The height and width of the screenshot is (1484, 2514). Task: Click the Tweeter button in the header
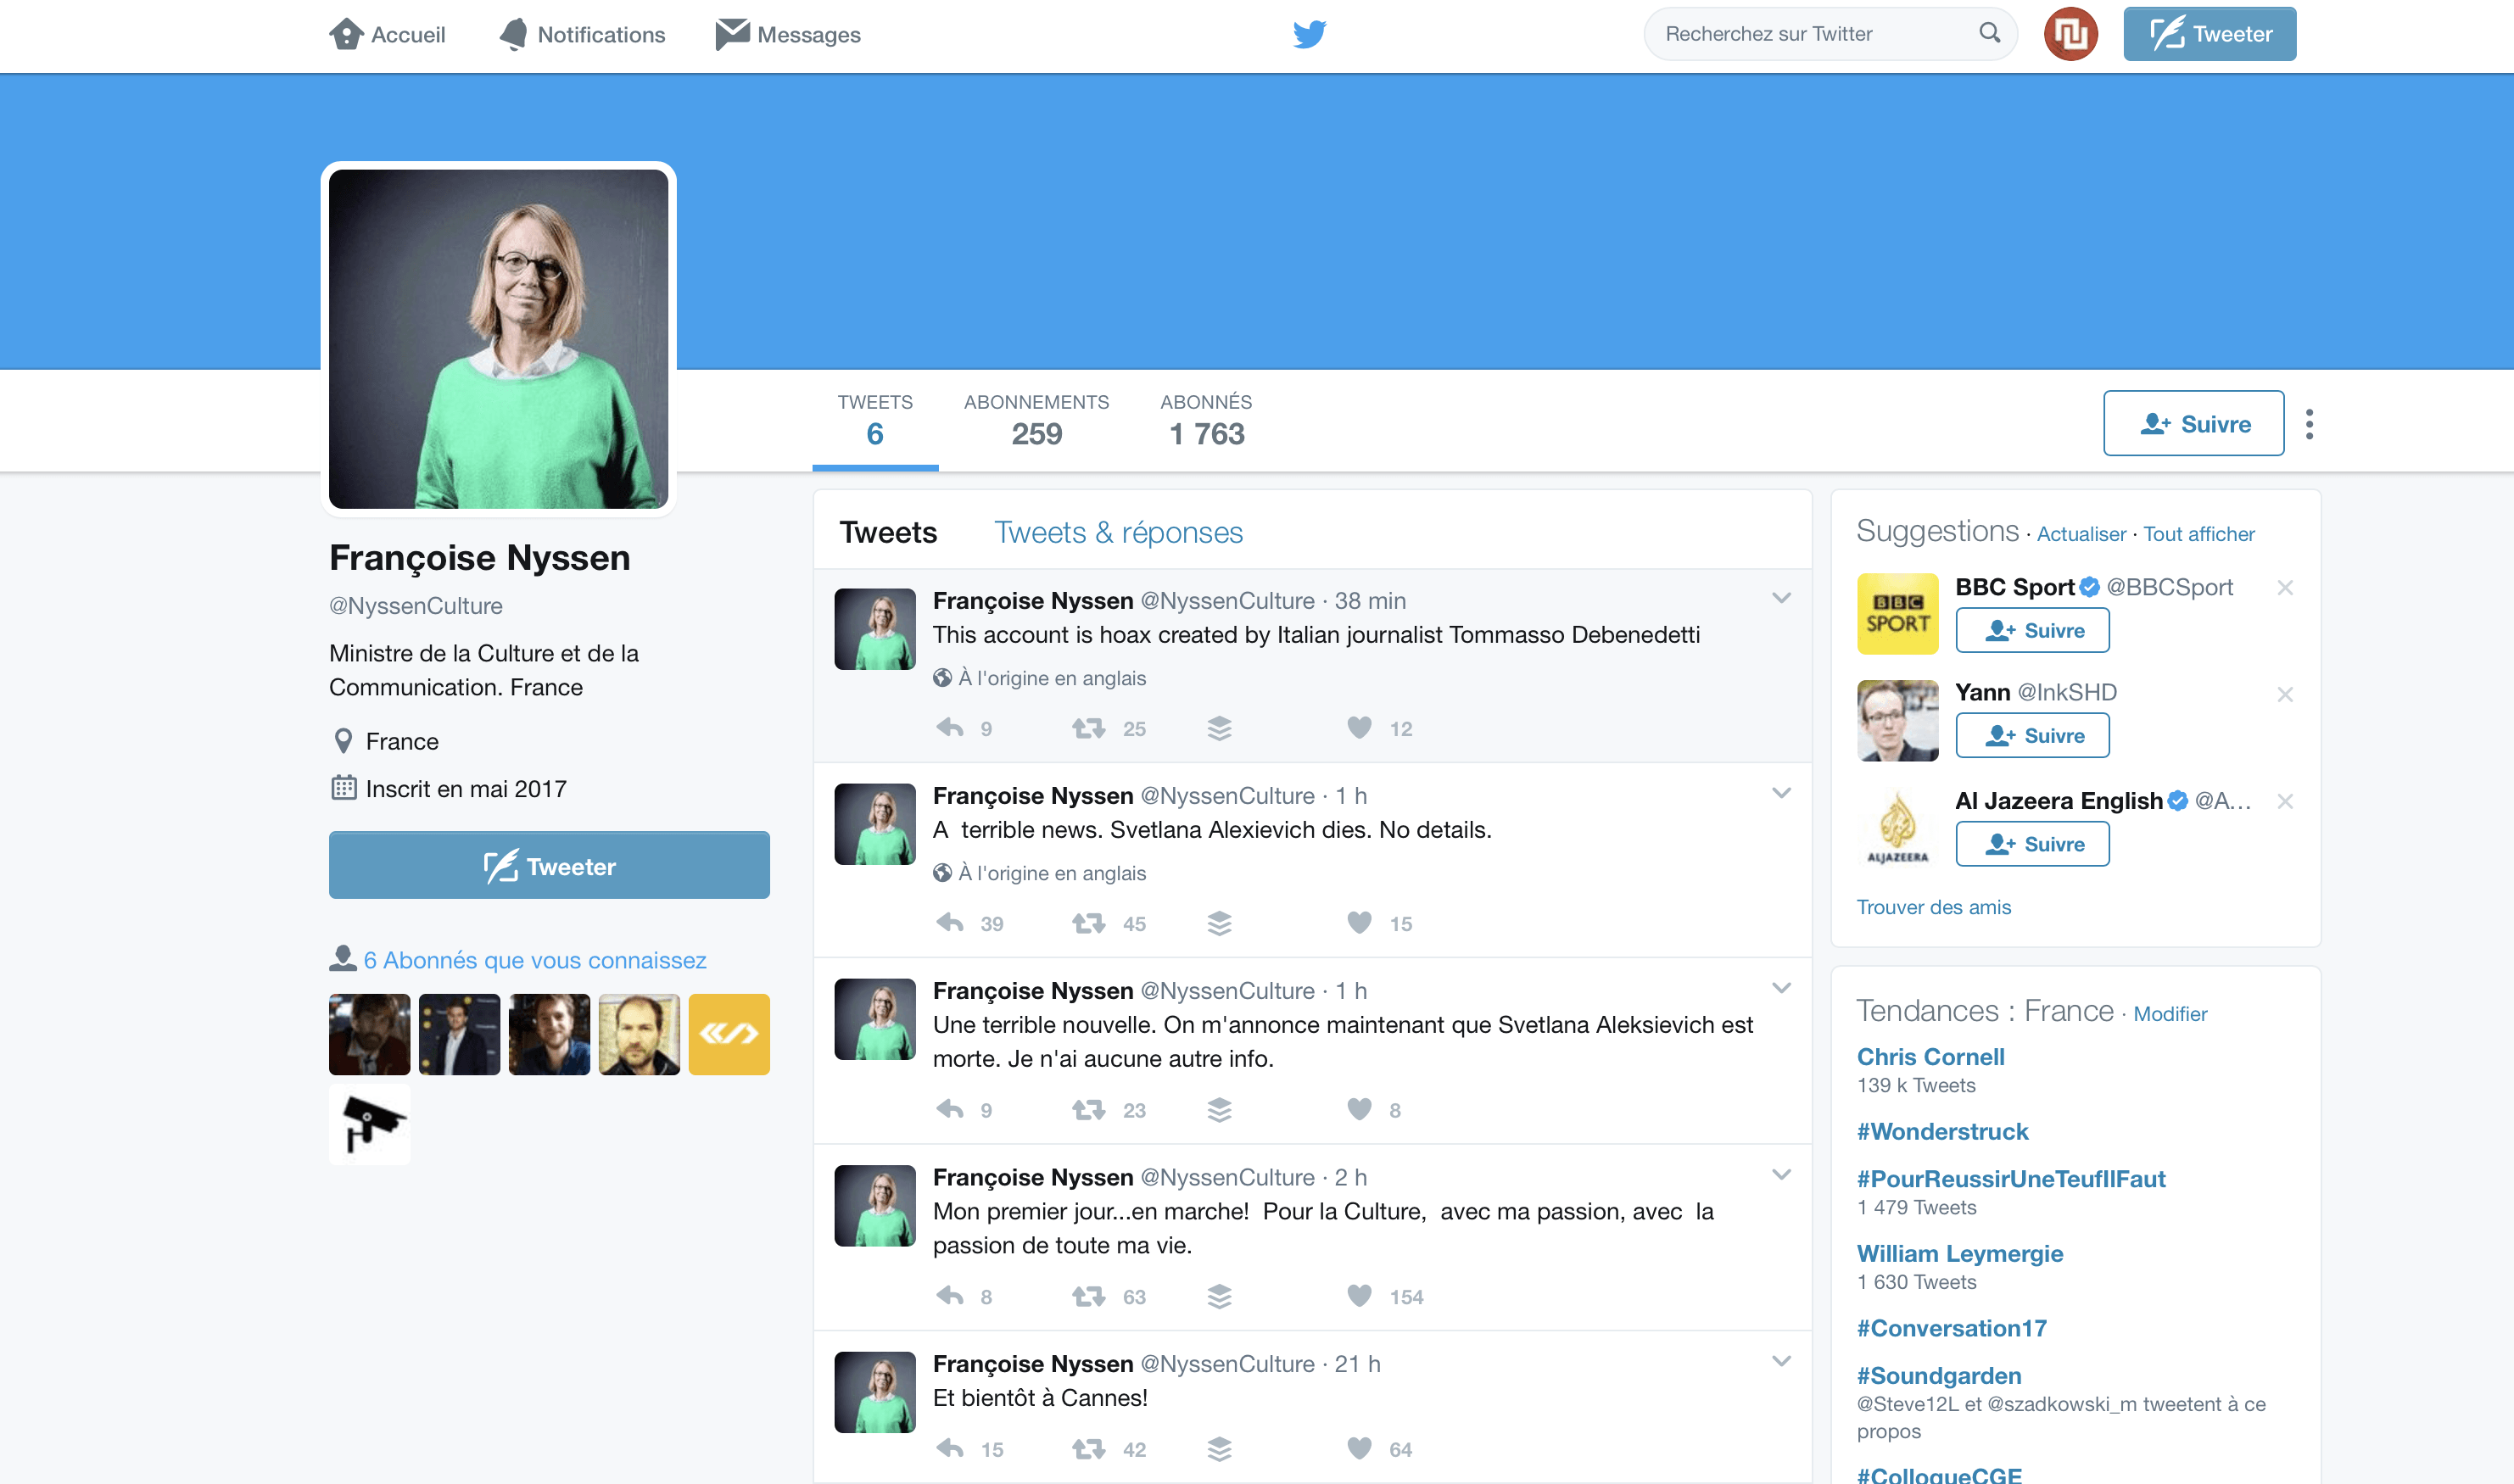coord(2209,34)
